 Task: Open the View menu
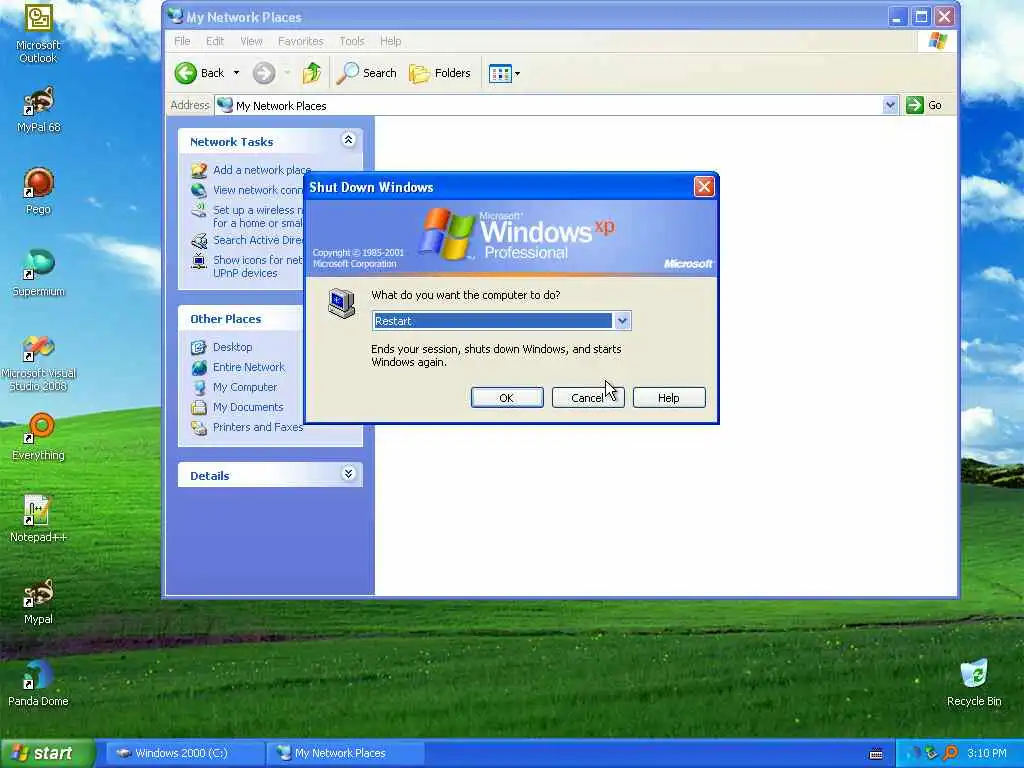251,41
